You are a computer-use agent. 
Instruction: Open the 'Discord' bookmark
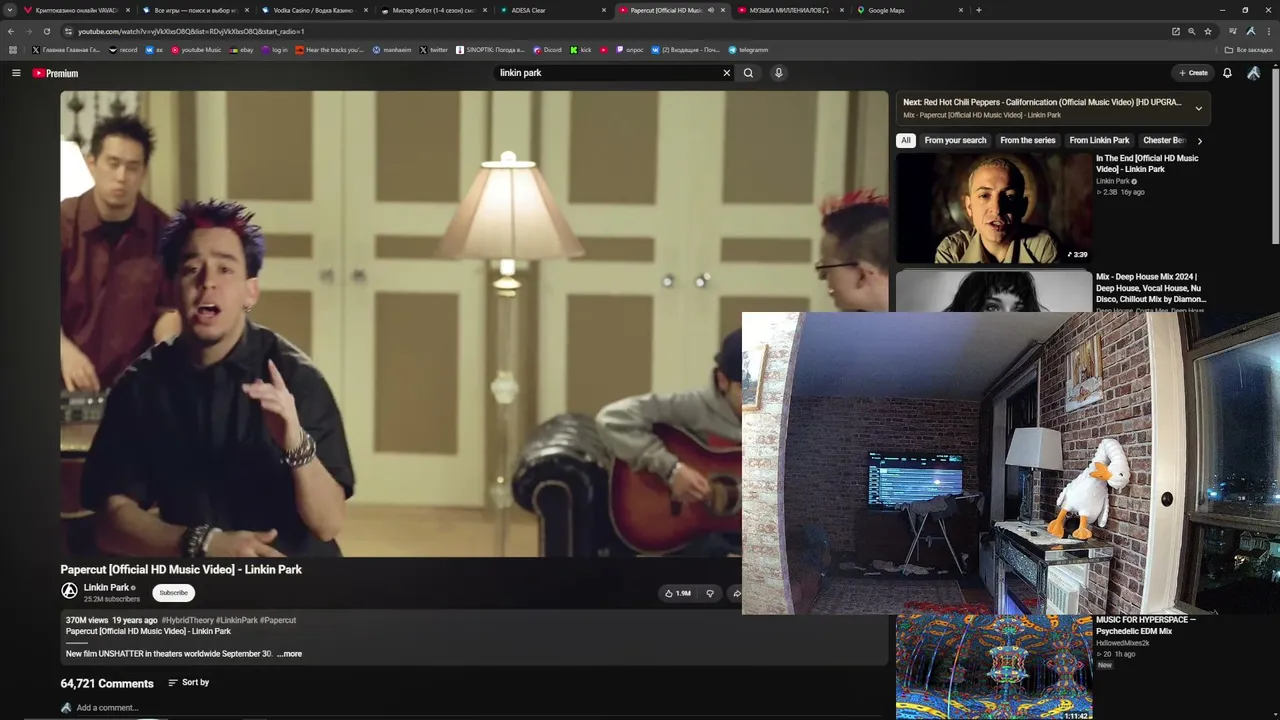547,50
